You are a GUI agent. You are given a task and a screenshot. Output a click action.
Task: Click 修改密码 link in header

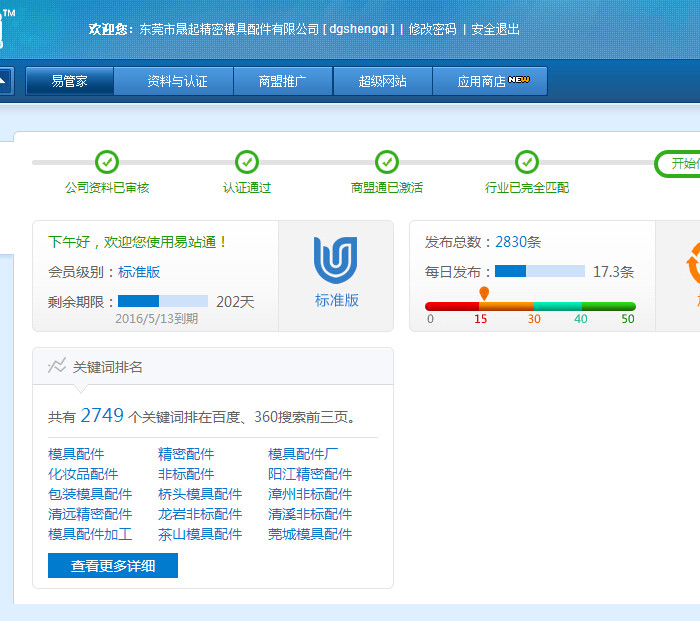432,30
